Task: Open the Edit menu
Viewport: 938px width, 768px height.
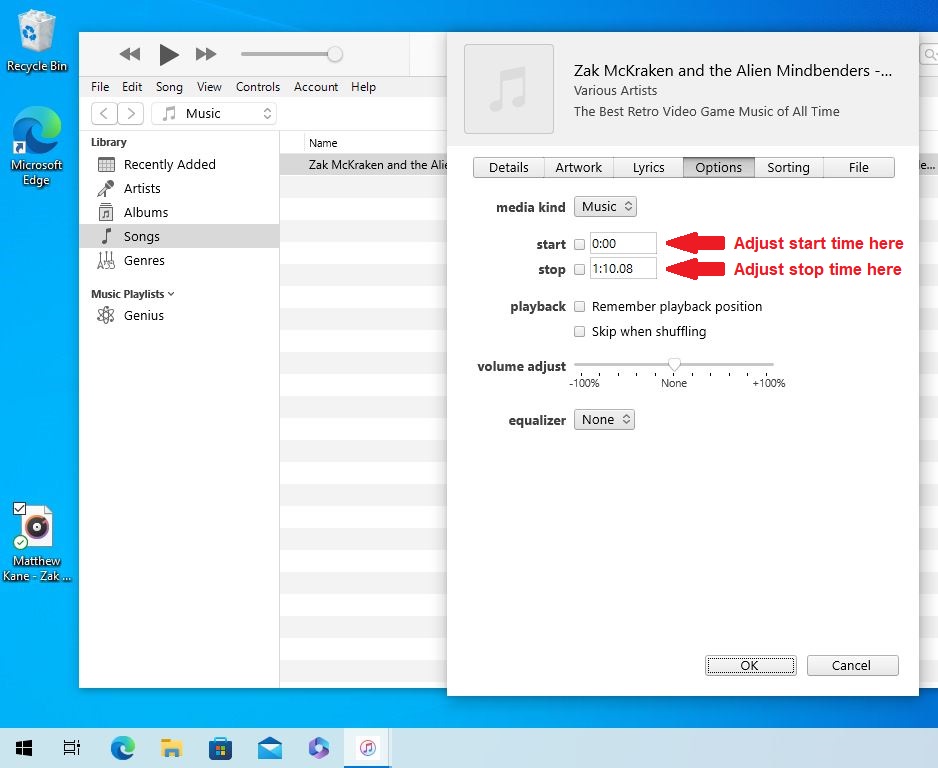Action: (132, 87)
